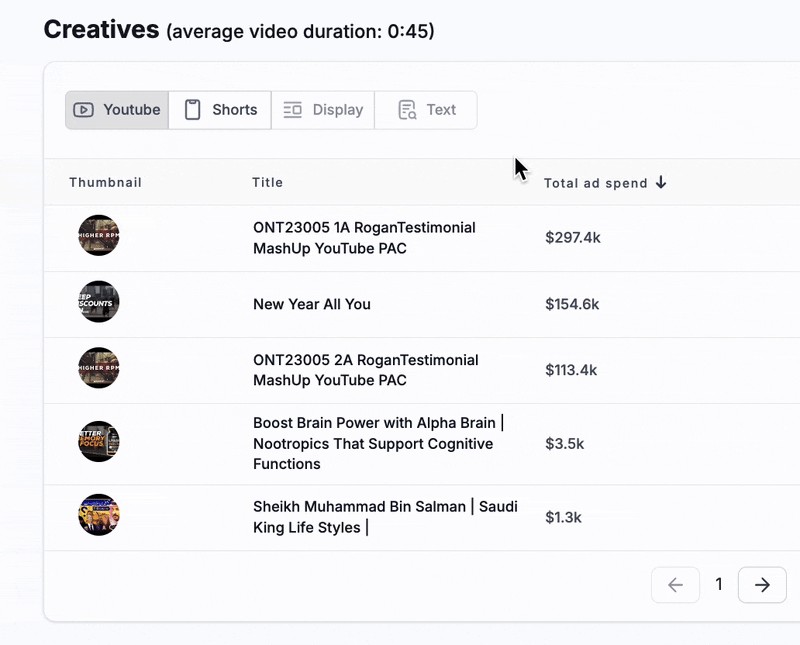Click the Display layout icon

292,110
